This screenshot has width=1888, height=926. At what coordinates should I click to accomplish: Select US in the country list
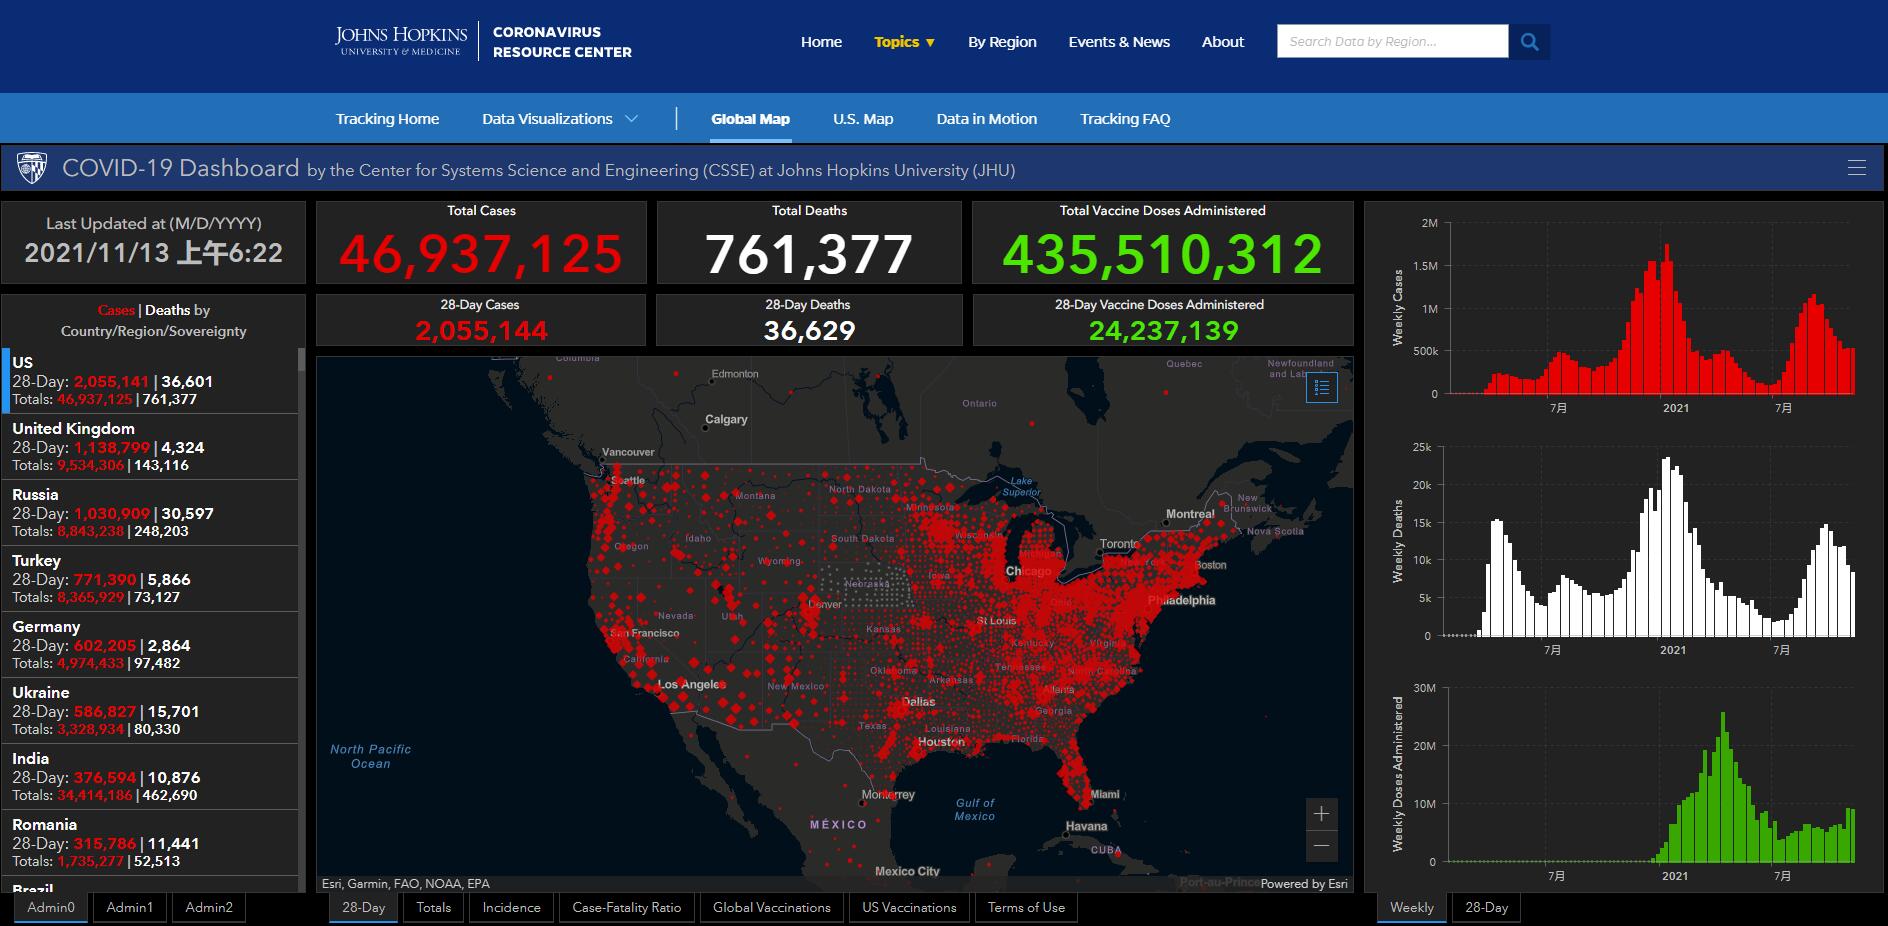pos(150,381)
